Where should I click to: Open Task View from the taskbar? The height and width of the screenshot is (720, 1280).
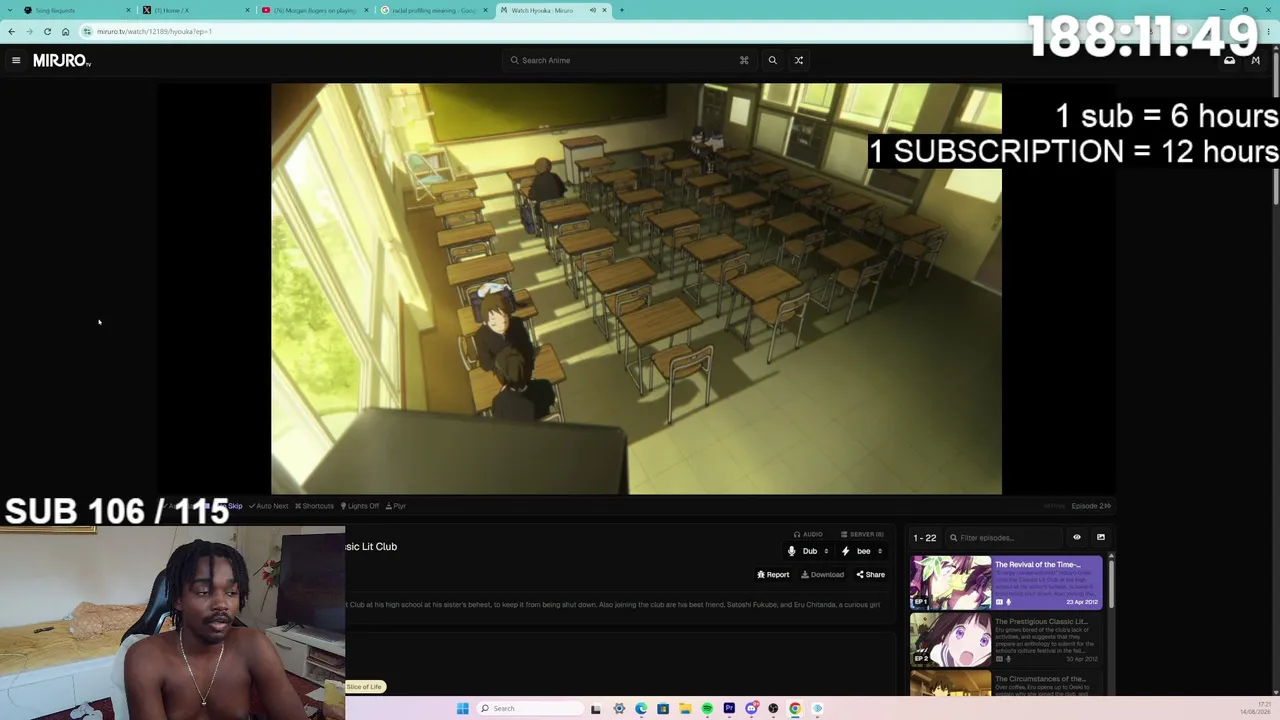[595, 709]
